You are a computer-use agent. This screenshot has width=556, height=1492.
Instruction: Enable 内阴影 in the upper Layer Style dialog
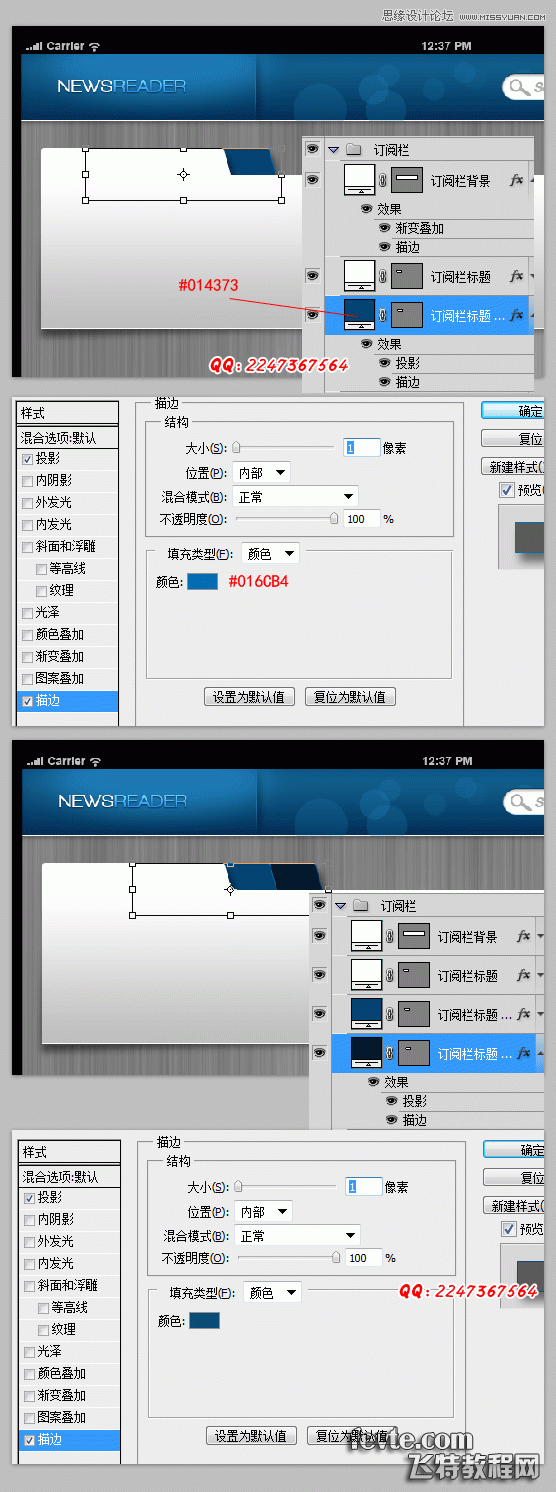27,481
